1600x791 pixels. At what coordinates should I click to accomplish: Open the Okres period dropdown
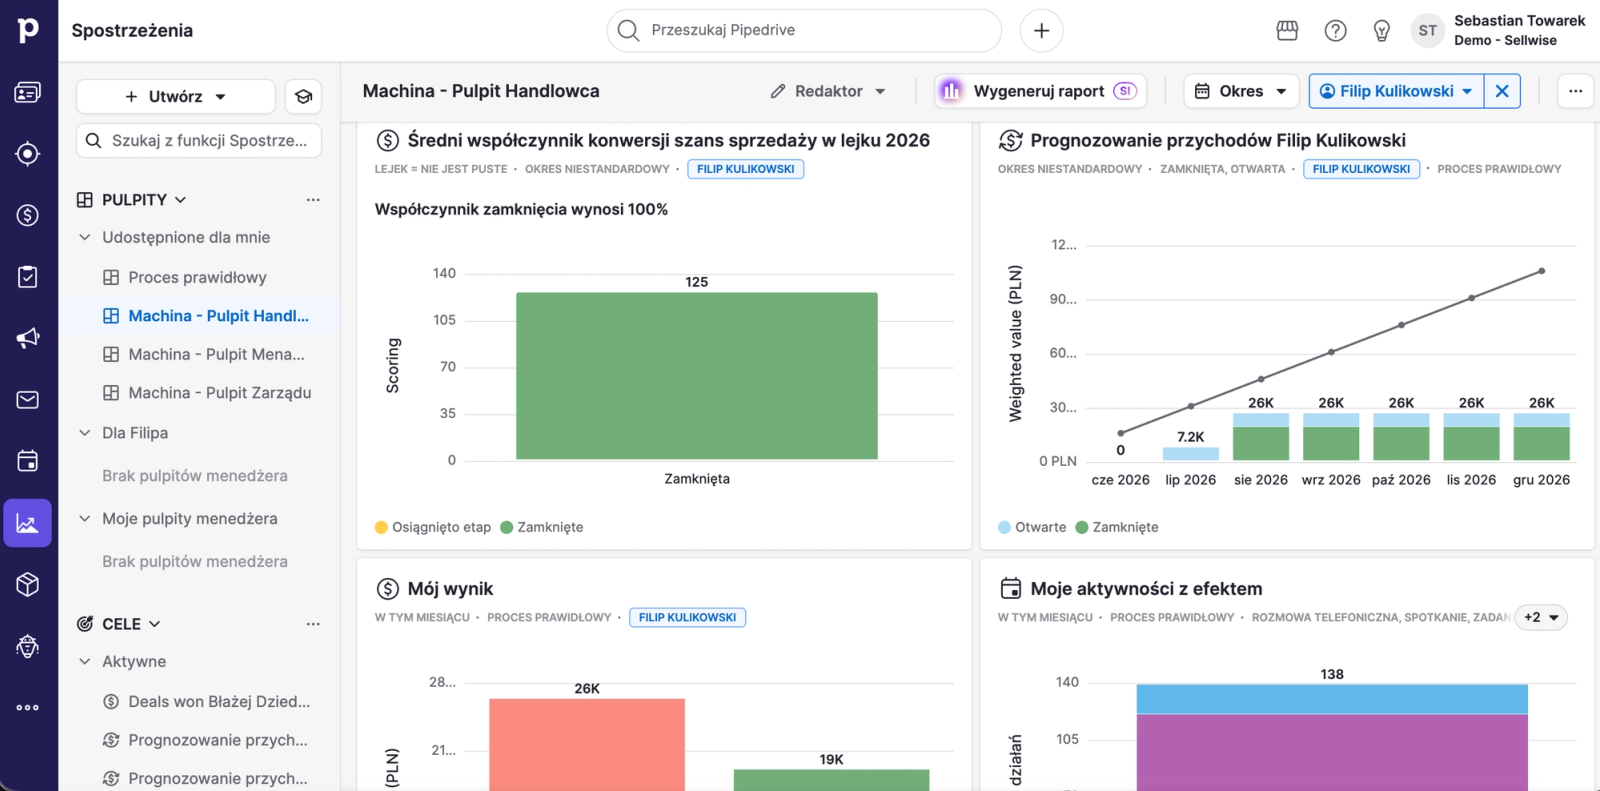coord(1241,91)
